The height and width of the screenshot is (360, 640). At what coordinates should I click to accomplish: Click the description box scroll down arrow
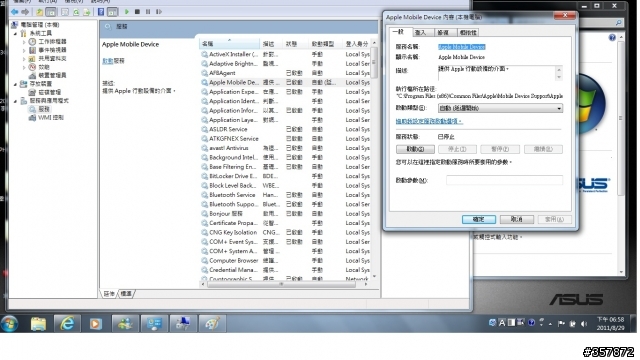point(559,77)
